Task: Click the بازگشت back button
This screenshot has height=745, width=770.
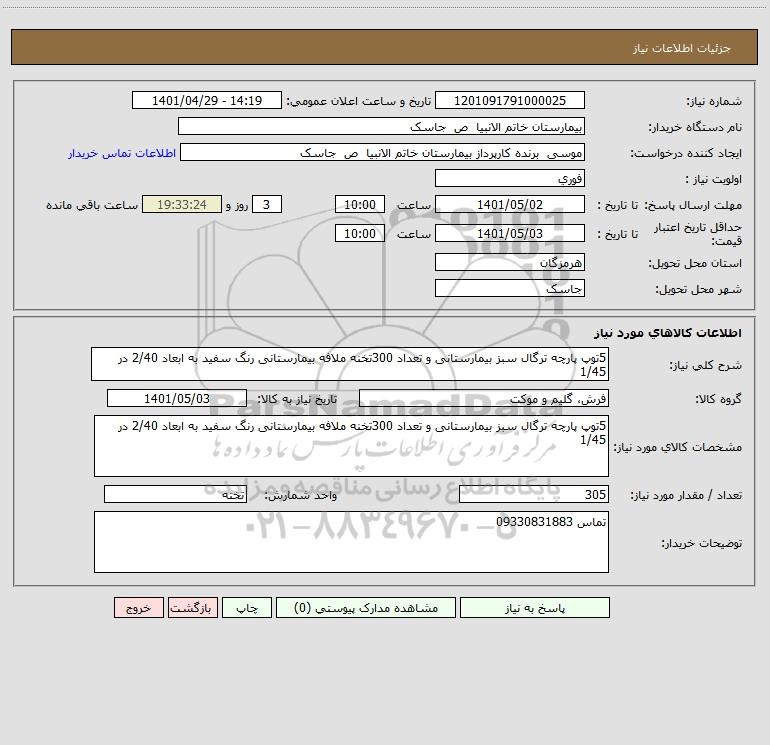Action: pyautogui.click(x=192, y=607)
